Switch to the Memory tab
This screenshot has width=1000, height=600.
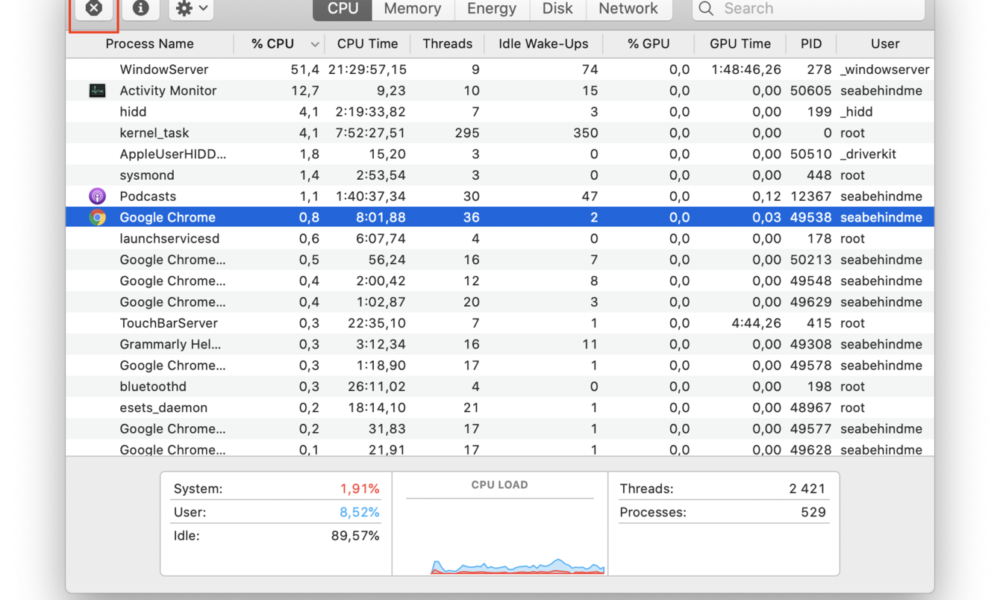tap(412, 9)
